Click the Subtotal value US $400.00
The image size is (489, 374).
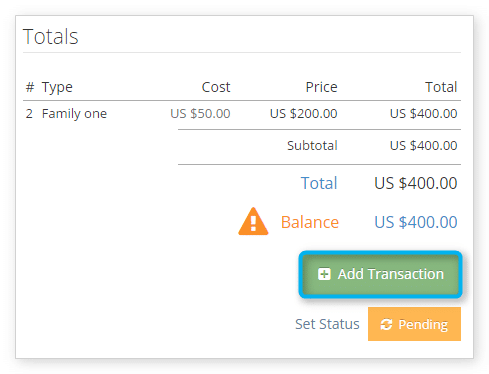tap(423, 146)
